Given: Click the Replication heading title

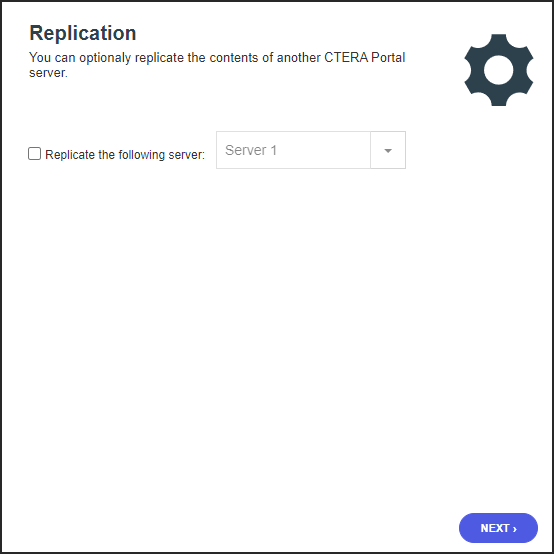Looking at the screenshot, I should click(x=83, y=33).
